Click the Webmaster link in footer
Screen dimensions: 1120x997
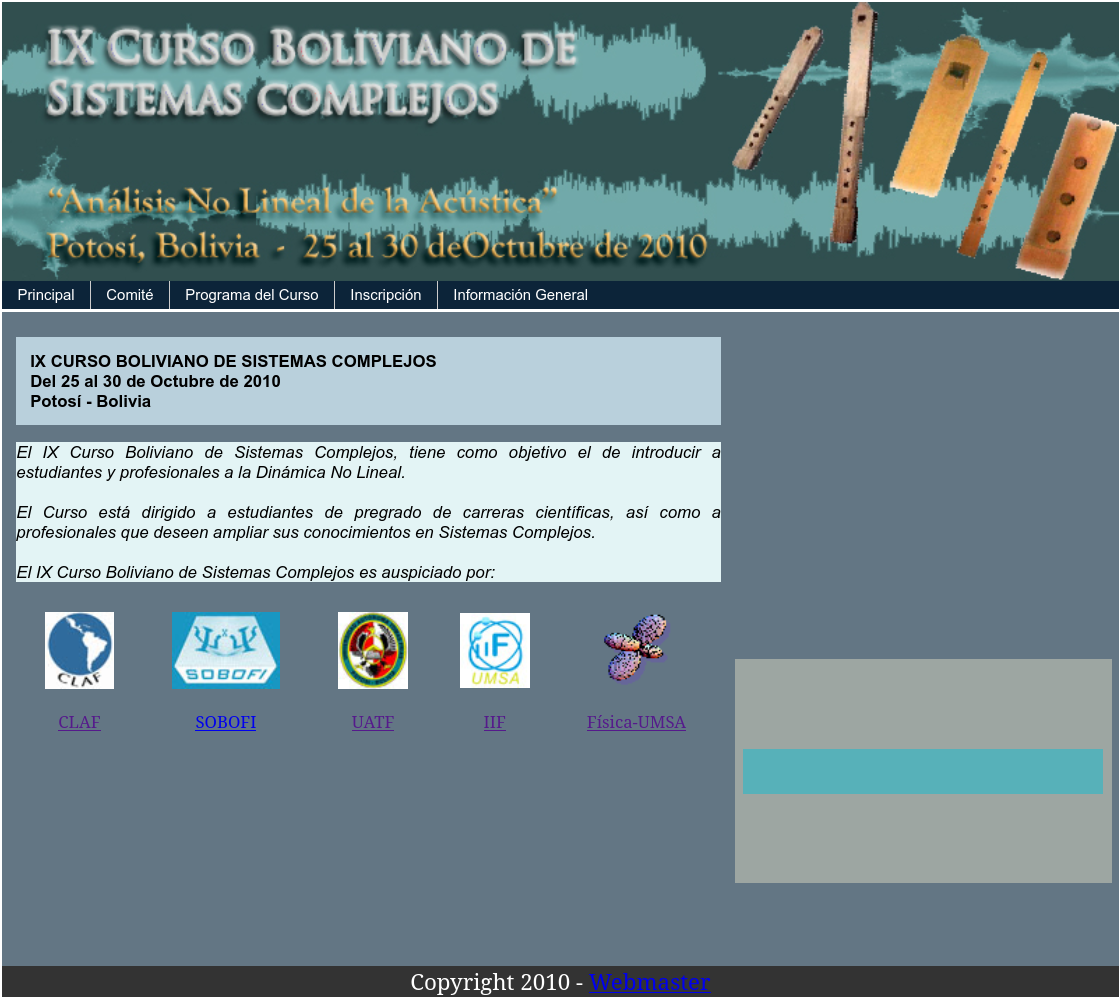(x=649, y=982)
